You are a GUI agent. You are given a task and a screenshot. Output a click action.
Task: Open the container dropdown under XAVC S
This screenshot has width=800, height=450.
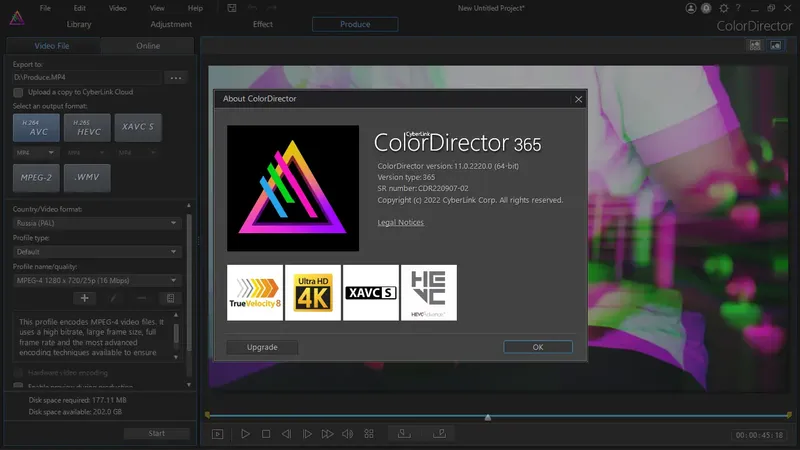coord(138,153)
